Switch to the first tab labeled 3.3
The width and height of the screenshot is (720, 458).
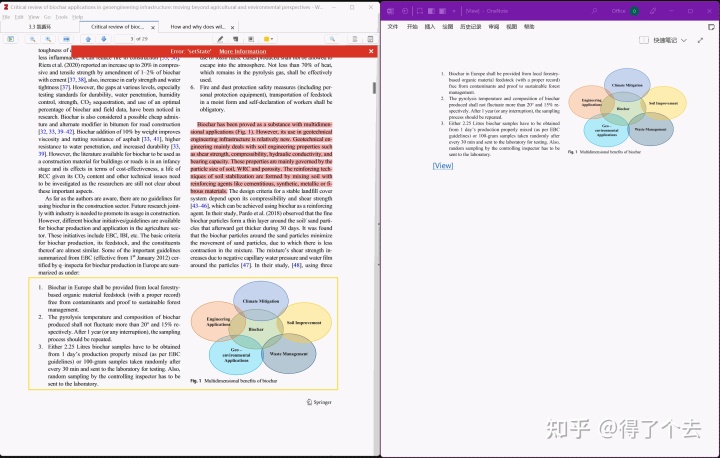[40, 27]
